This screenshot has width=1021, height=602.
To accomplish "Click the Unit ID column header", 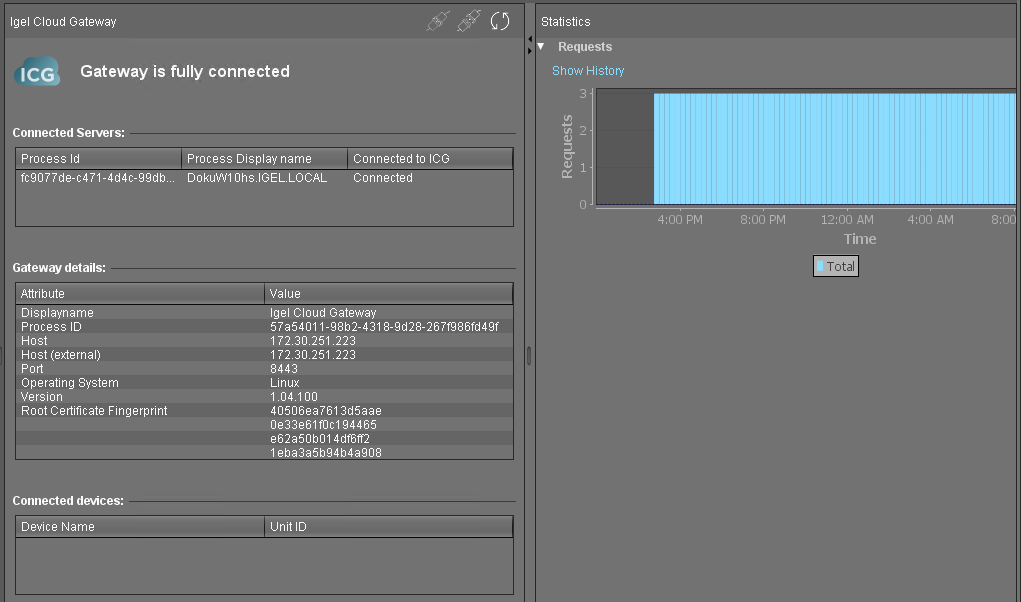I will [x=388, y=527].
